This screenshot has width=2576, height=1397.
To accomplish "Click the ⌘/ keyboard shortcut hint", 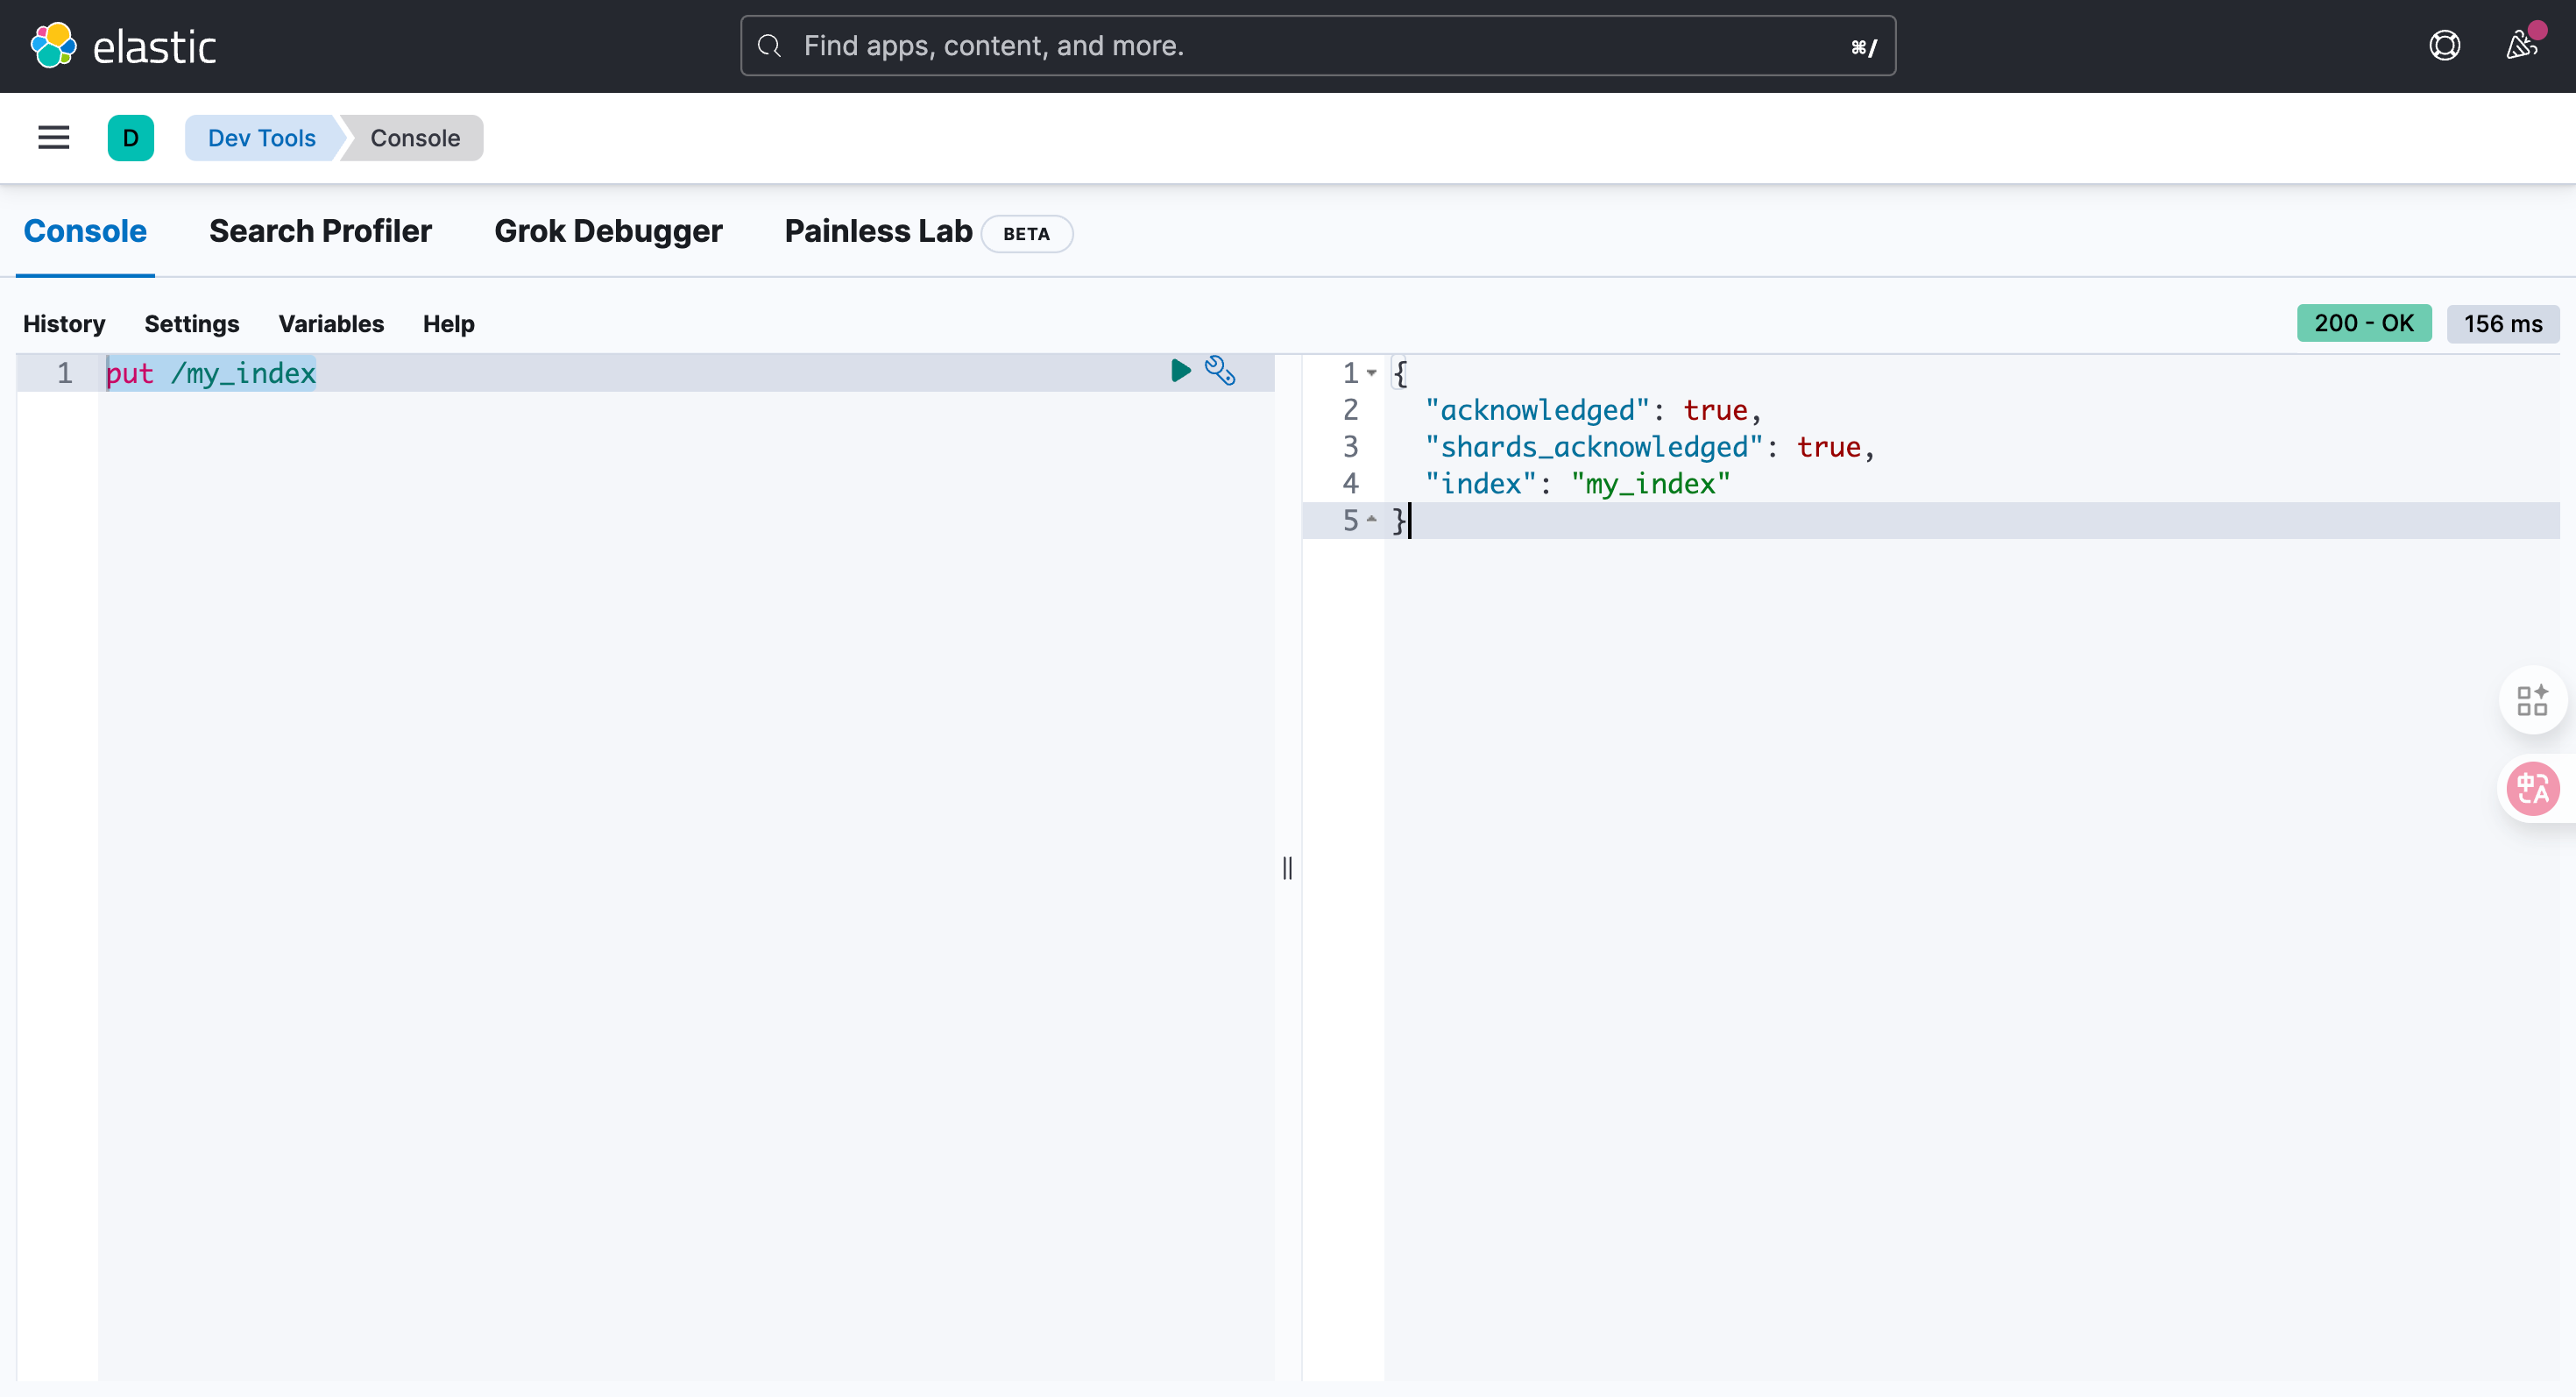I will (x=1864, y=47).
